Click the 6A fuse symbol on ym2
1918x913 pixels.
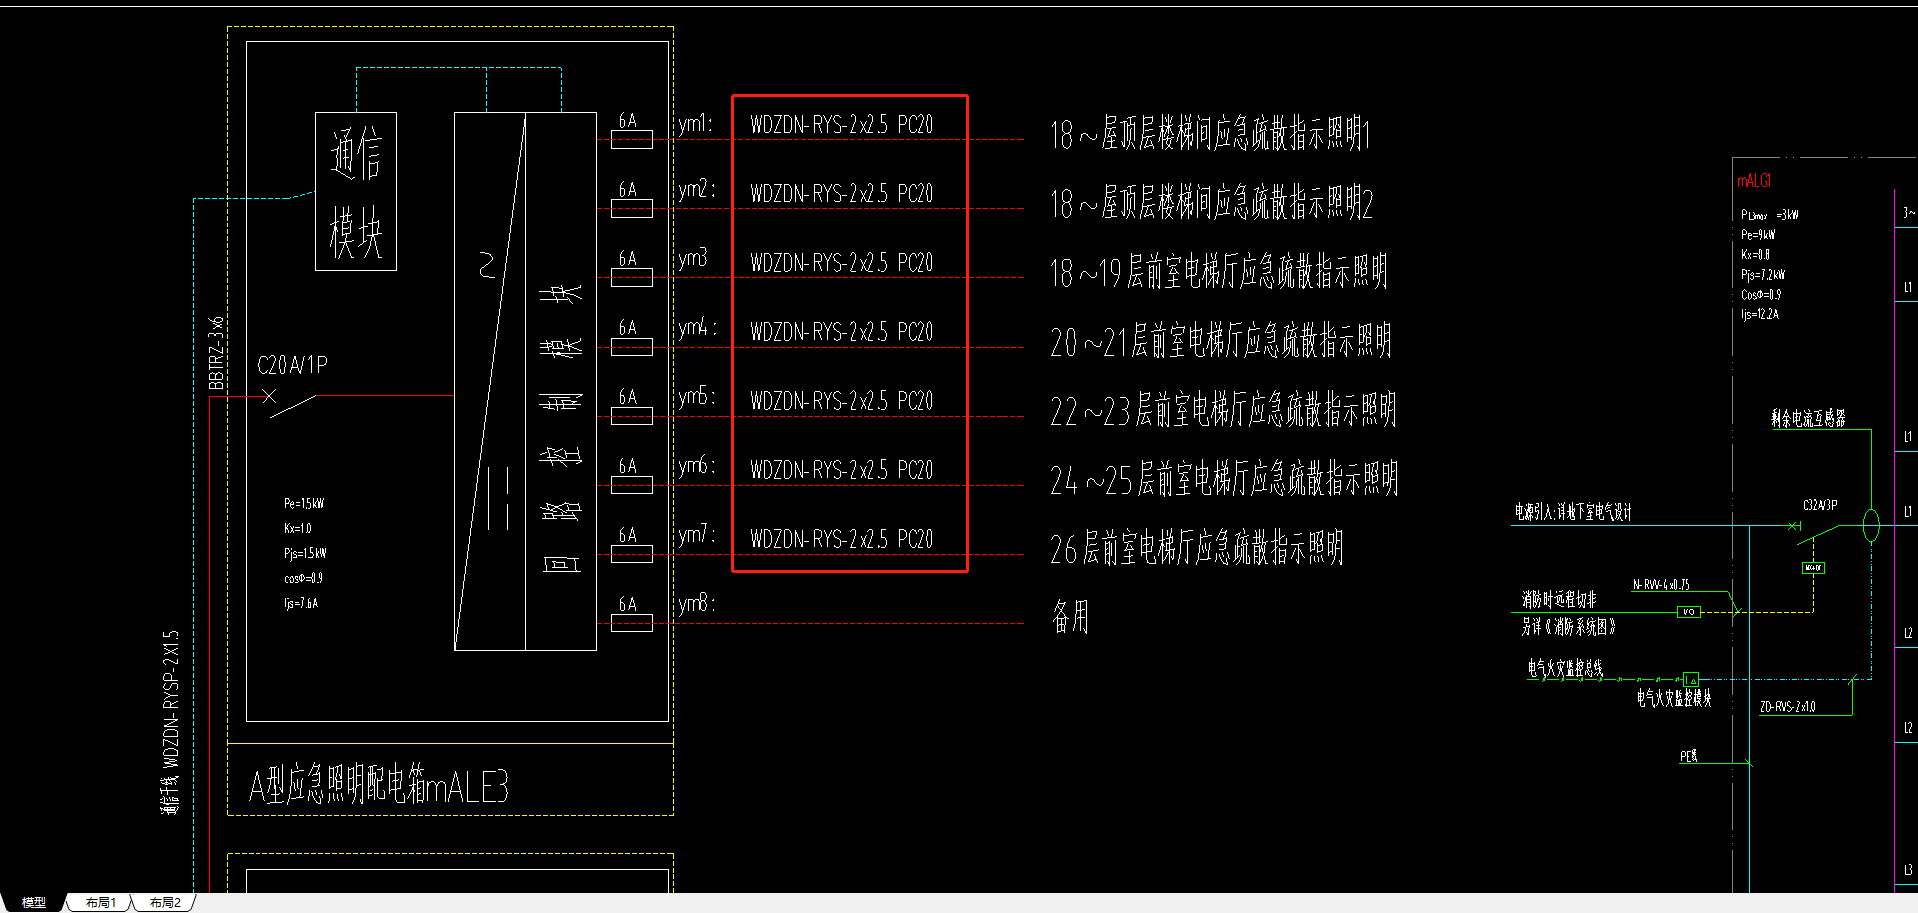[631, 209]
